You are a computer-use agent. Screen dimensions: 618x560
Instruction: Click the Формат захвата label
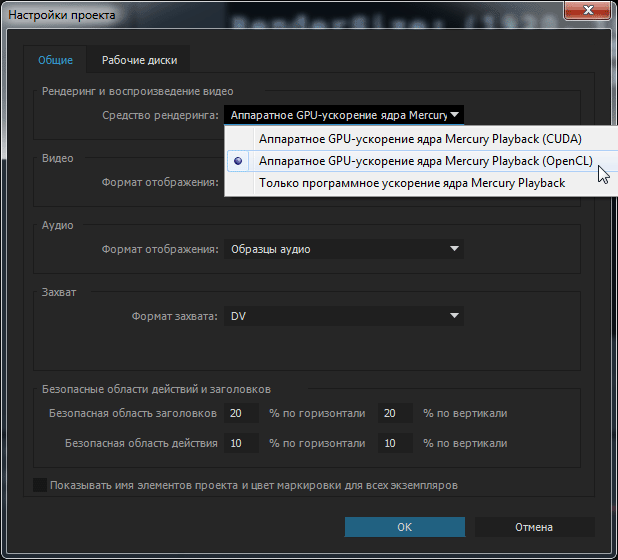click(175, 316)
